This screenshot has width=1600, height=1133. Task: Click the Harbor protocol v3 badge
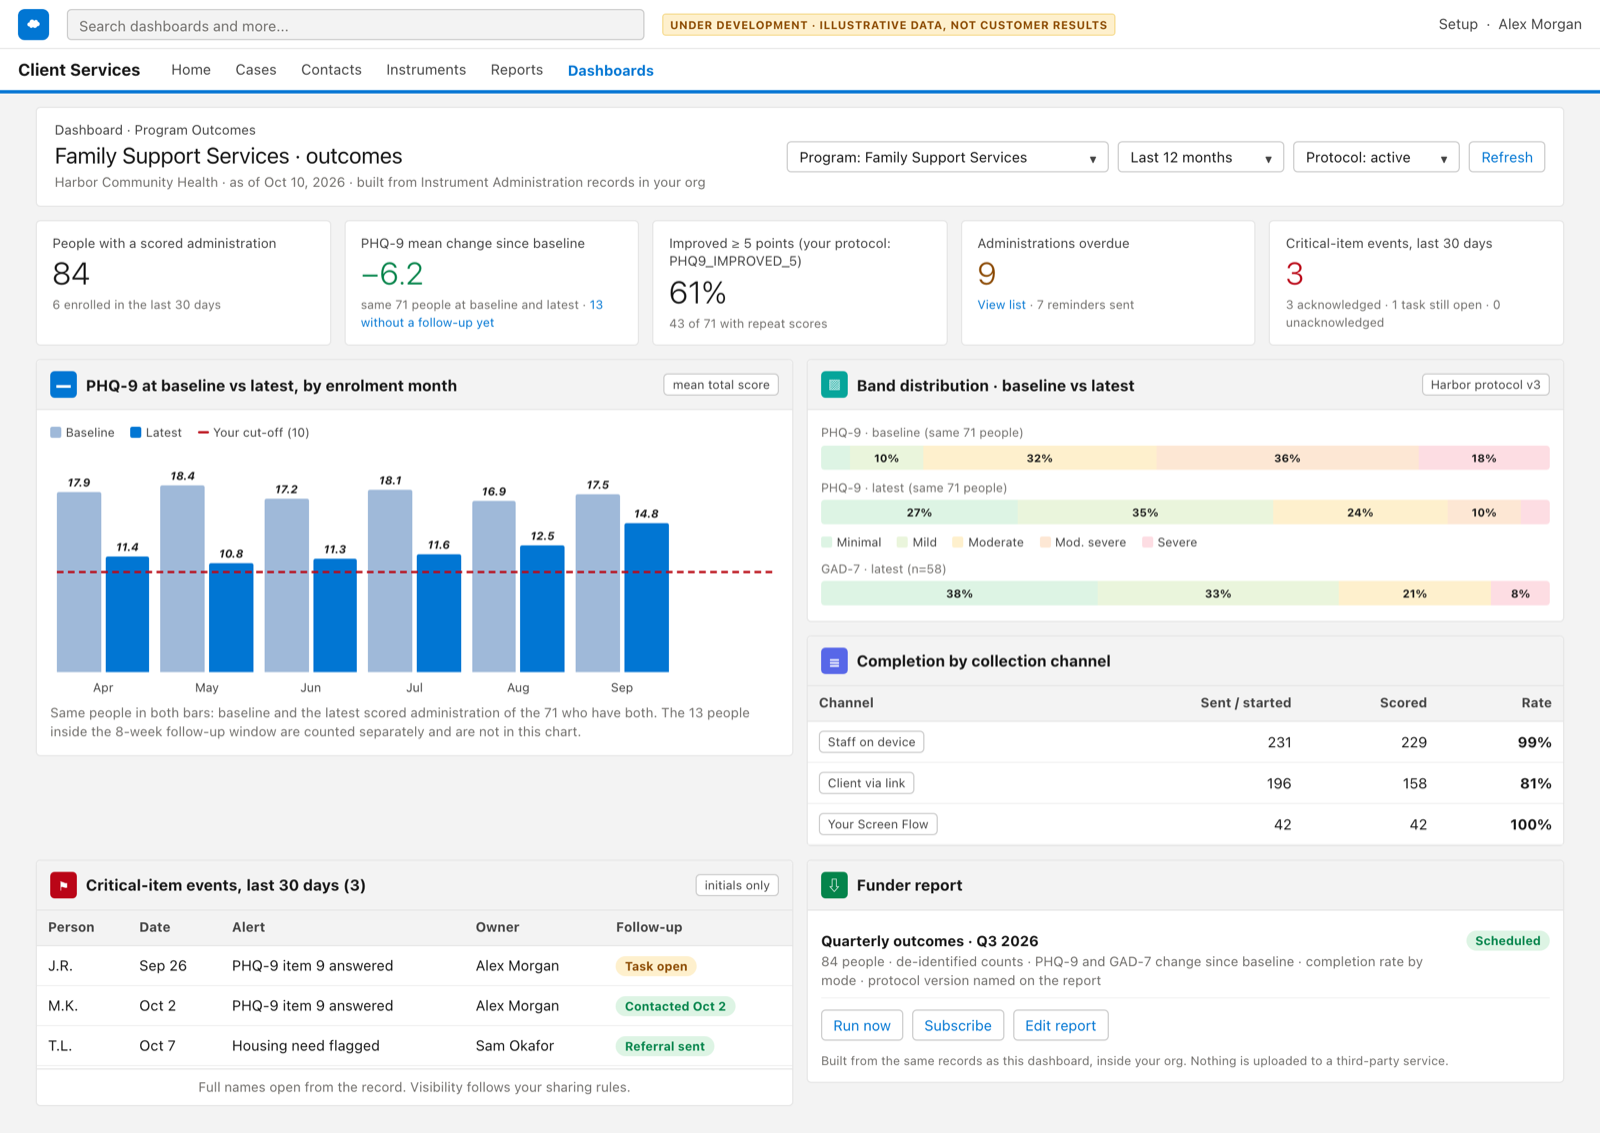point(1486,385)
